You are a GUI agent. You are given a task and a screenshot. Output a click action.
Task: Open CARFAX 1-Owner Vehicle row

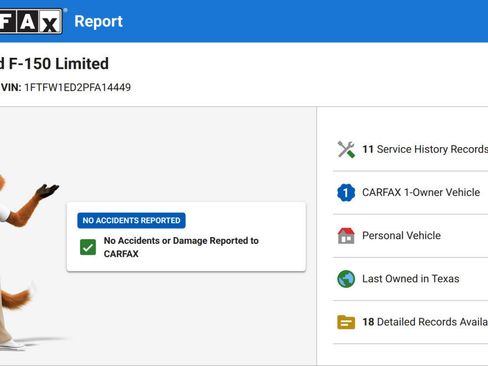click(411, 192)
